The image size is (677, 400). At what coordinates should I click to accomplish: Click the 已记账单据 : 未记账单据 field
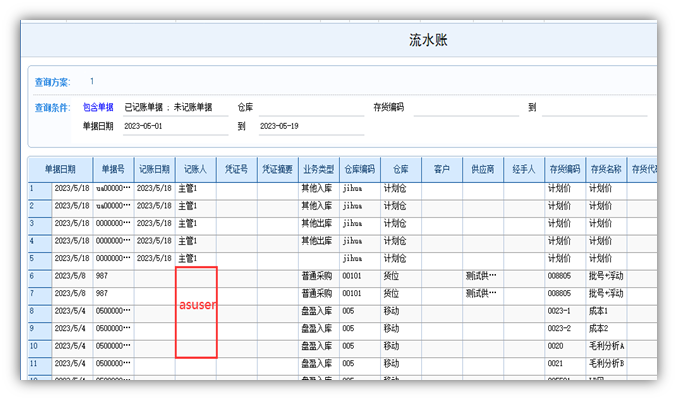[x=175, y=108]
